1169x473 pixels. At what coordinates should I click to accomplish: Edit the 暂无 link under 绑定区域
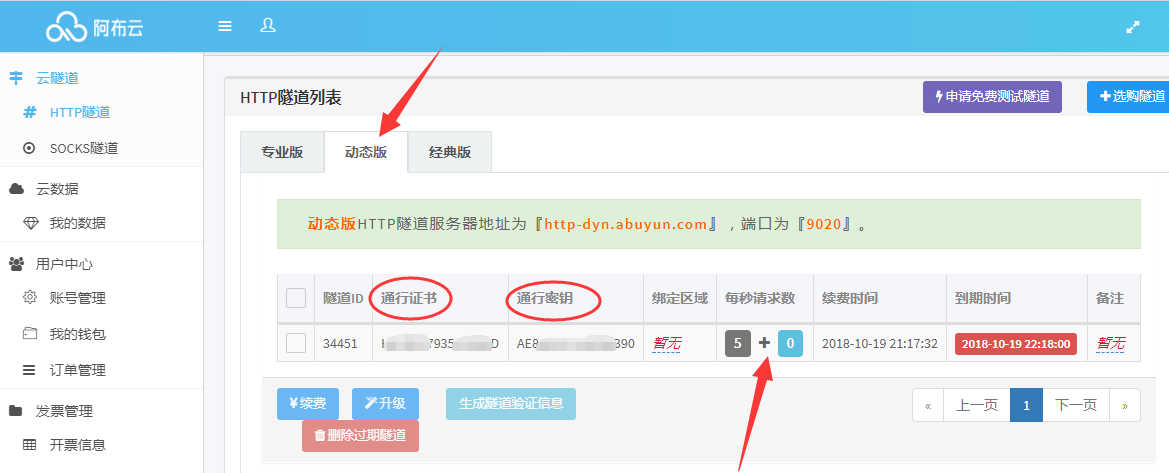click(x=666, y=344)
